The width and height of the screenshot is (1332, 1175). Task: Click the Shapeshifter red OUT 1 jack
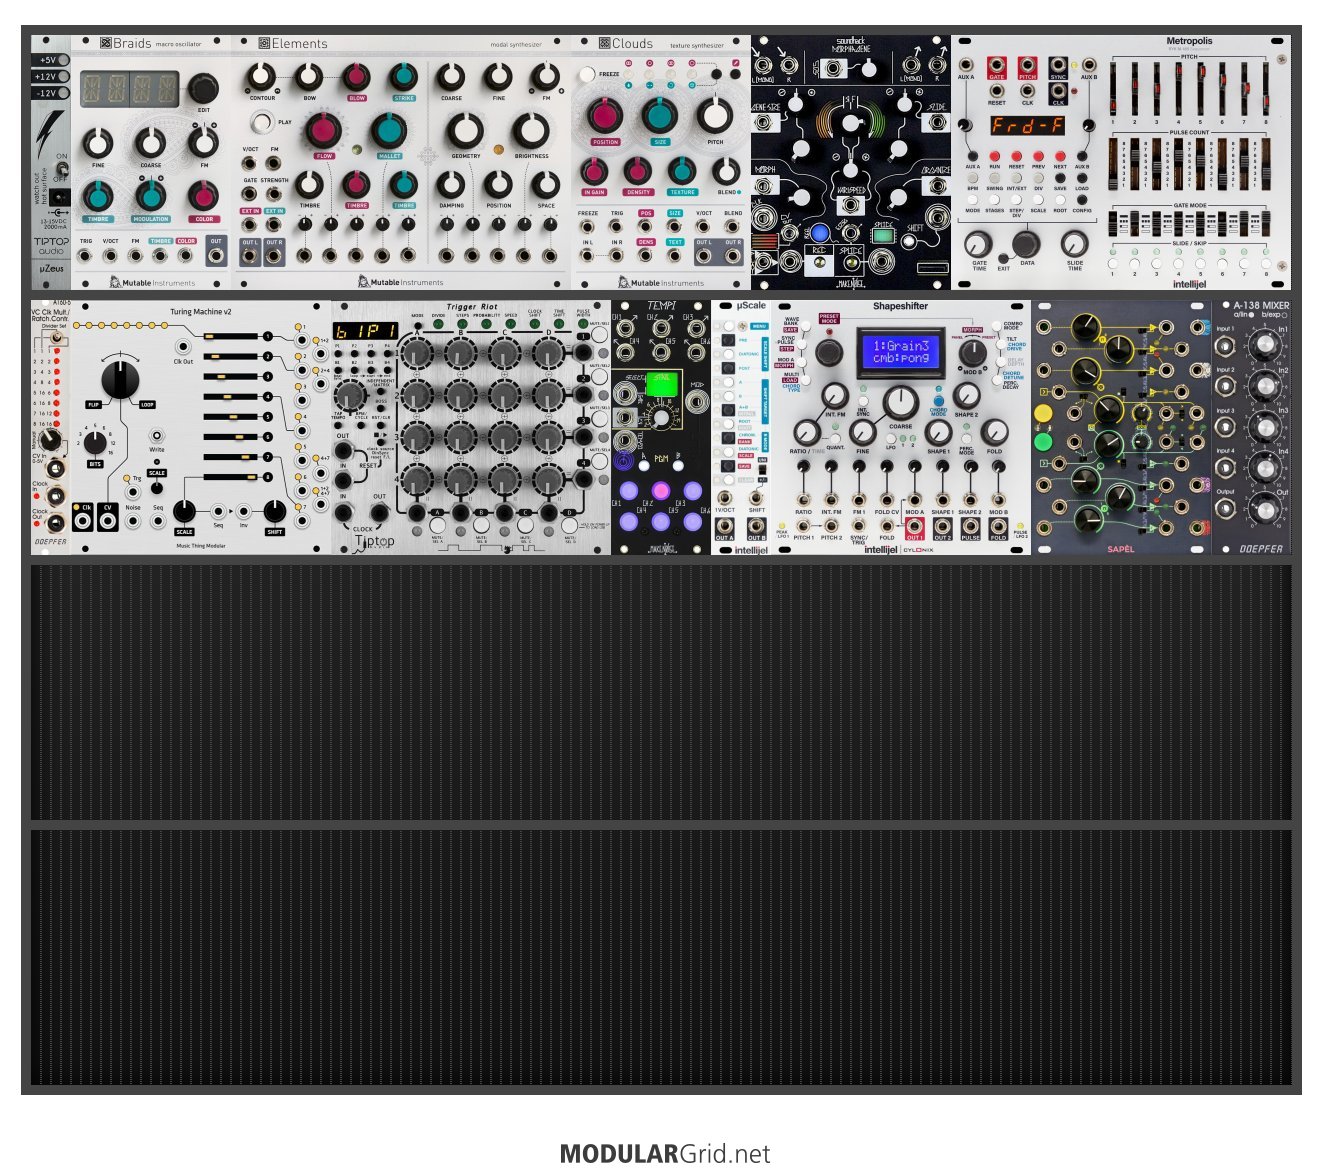point(914,526)
